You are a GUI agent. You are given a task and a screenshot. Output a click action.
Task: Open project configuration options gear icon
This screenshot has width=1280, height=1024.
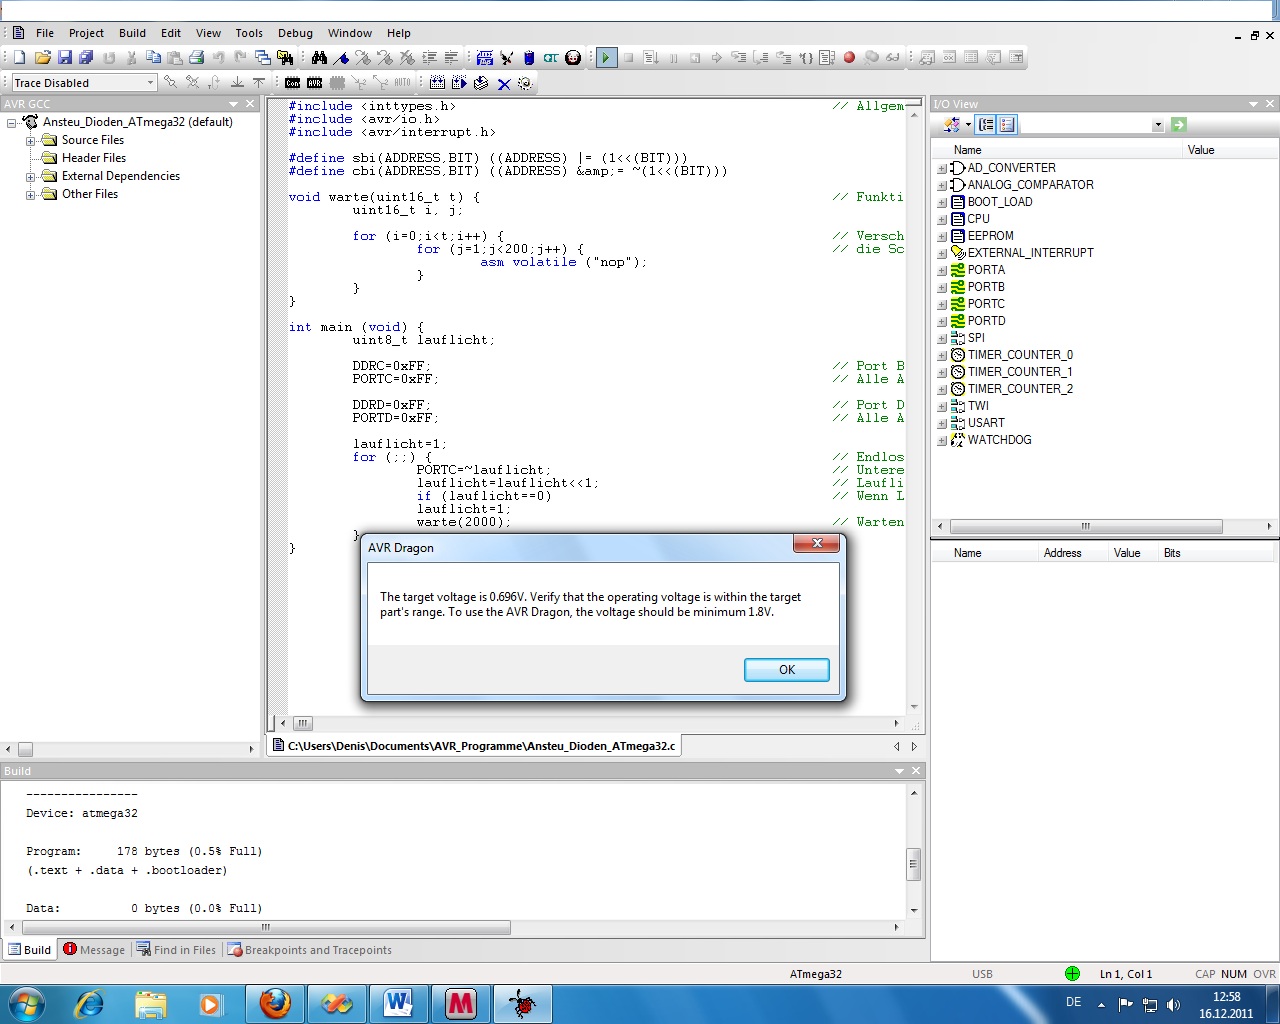click(x=525, y=83)
